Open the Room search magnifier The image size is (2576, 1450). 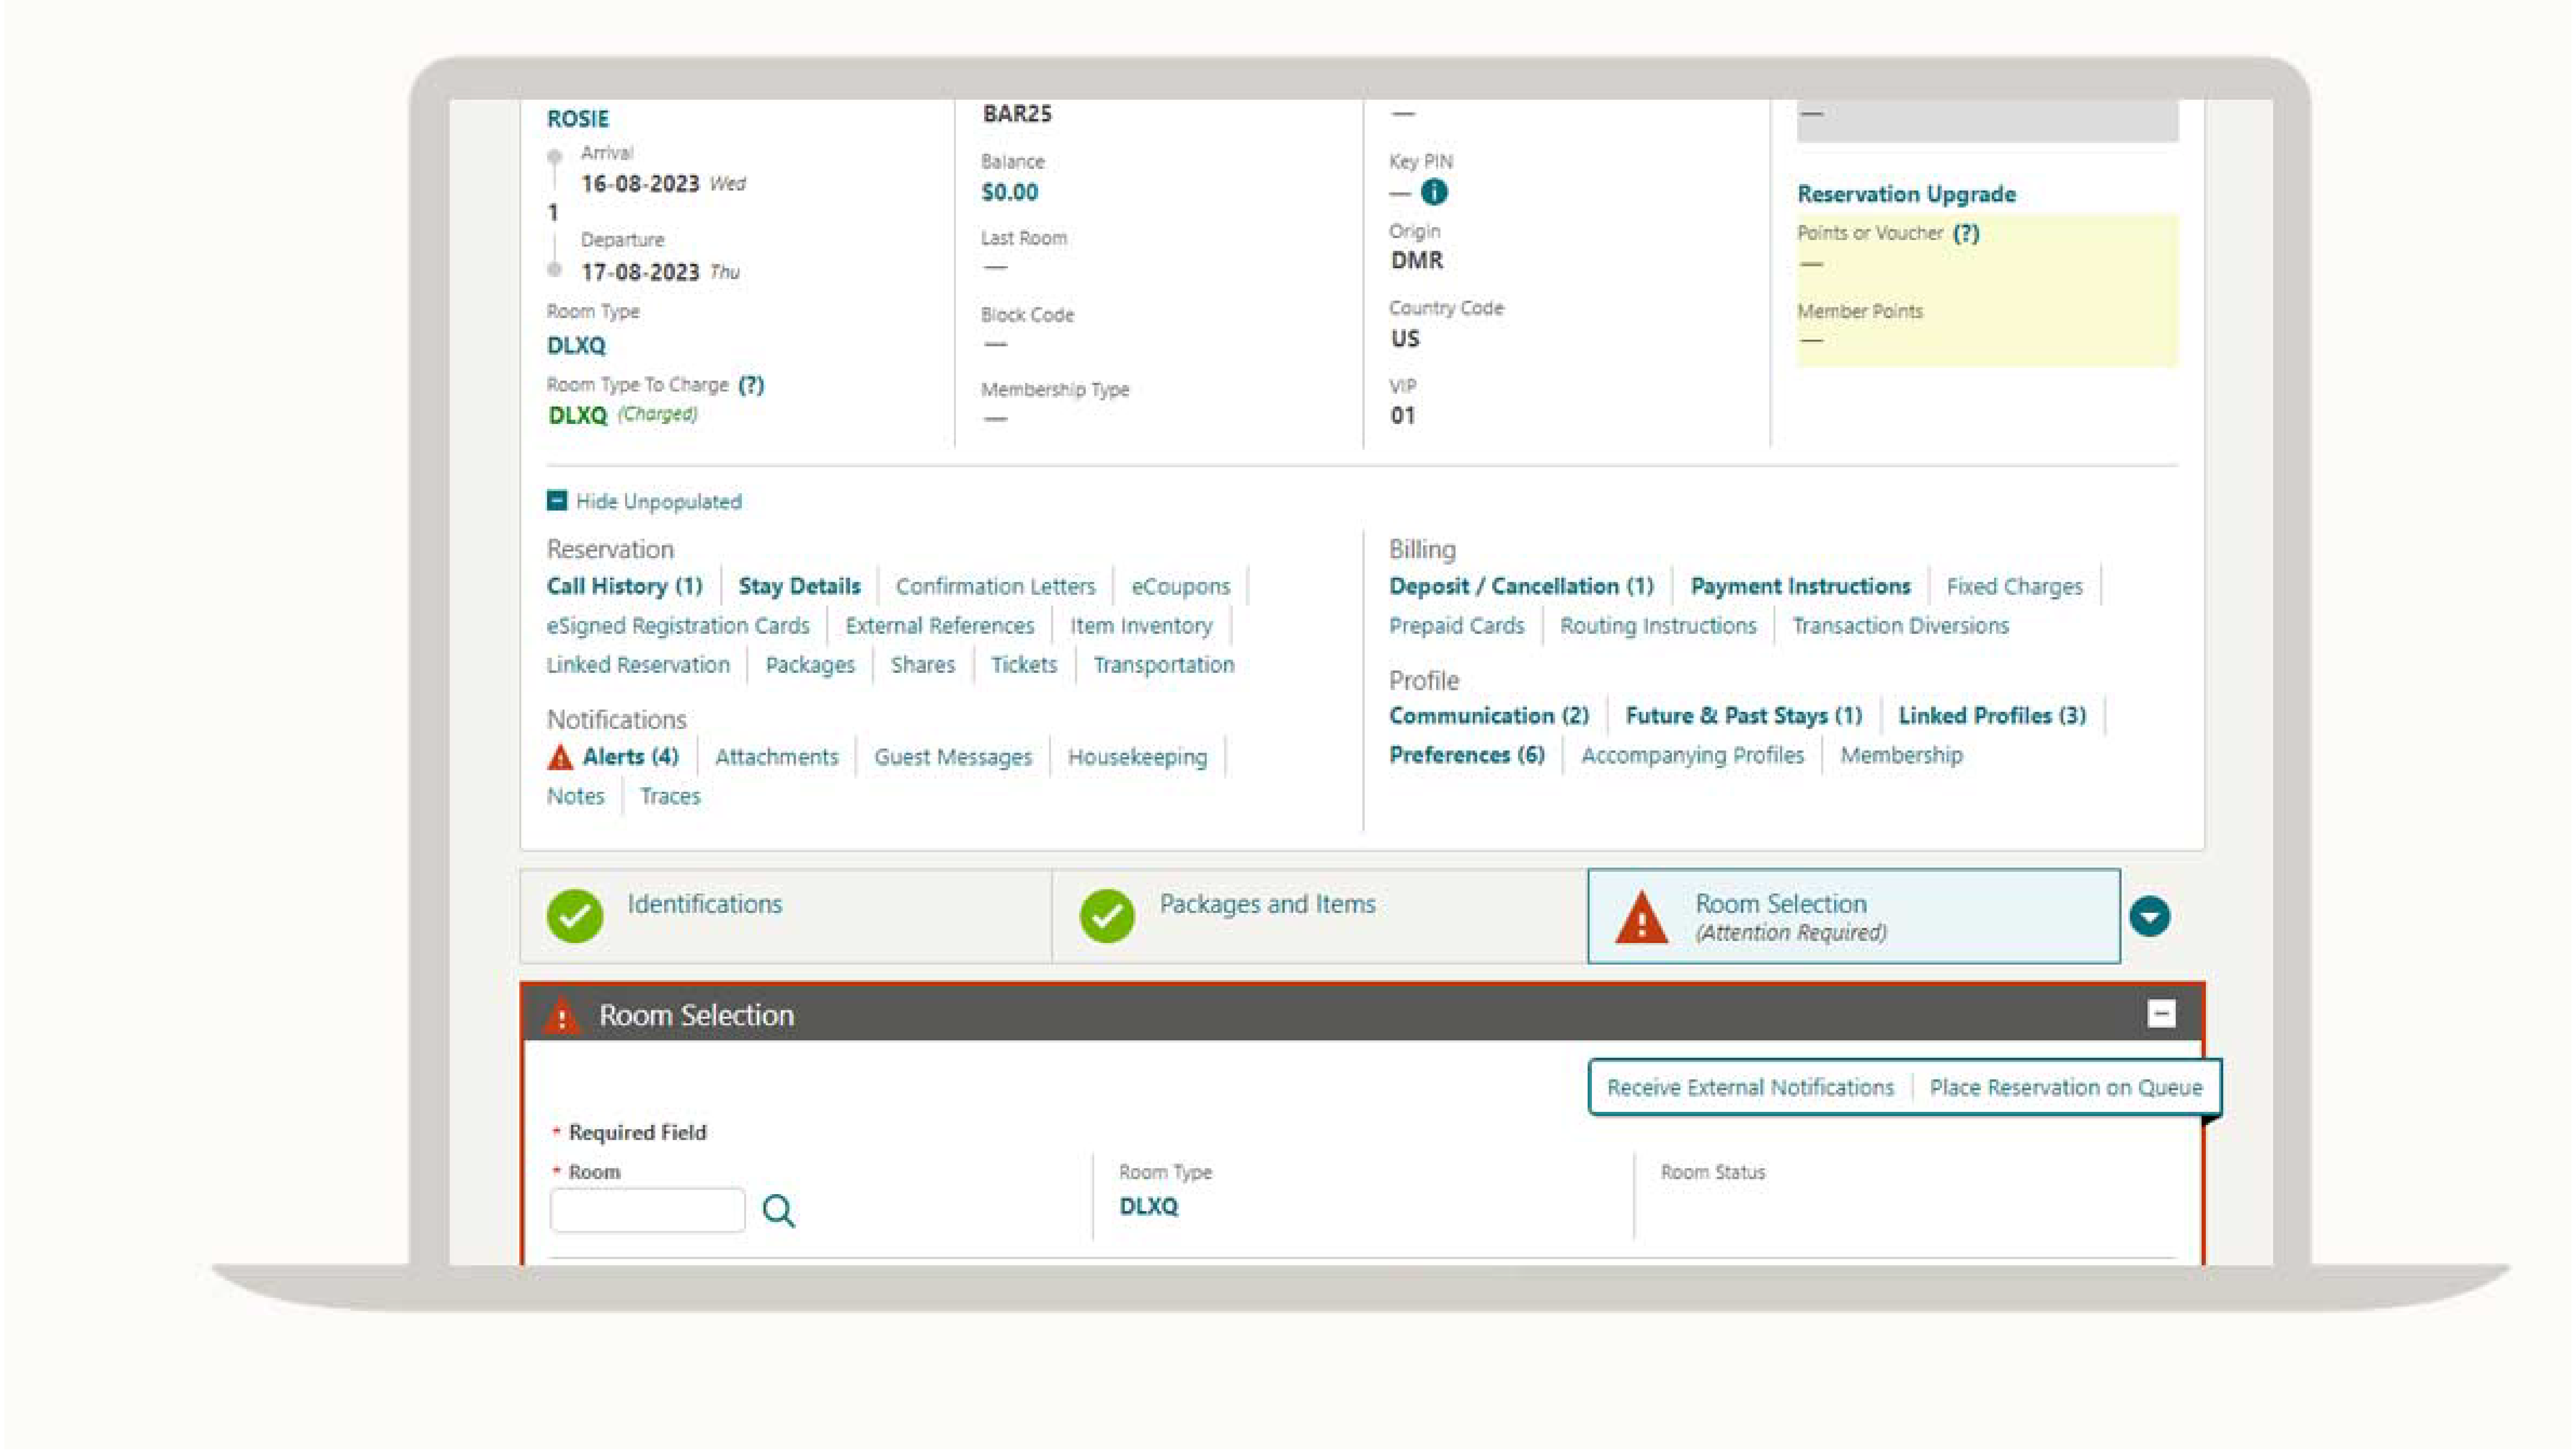pos(779,1211)
